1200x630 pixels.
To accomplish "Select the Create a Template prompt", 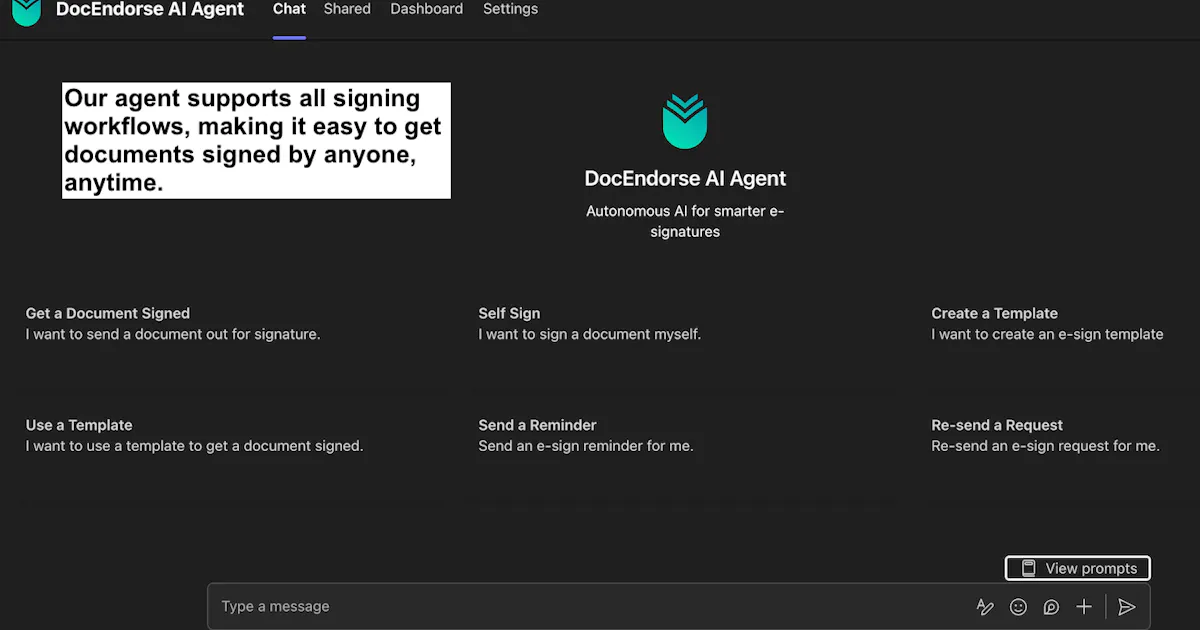I will (1047, 324).
